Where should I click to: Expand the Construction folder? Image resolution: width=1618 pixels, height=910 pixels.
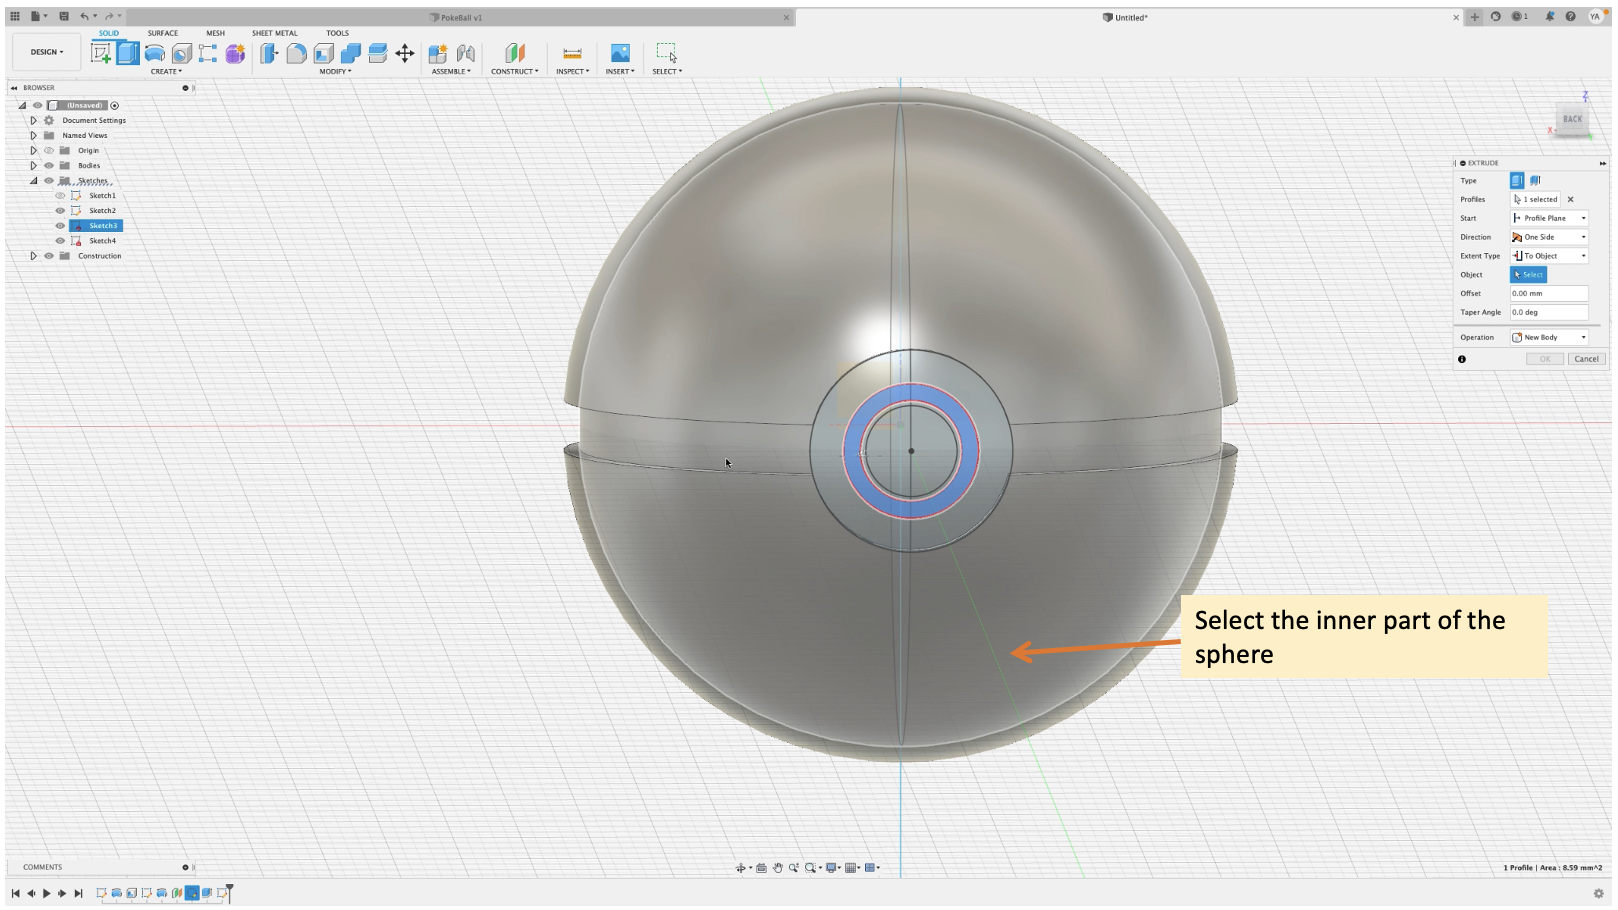coord(33,256)
